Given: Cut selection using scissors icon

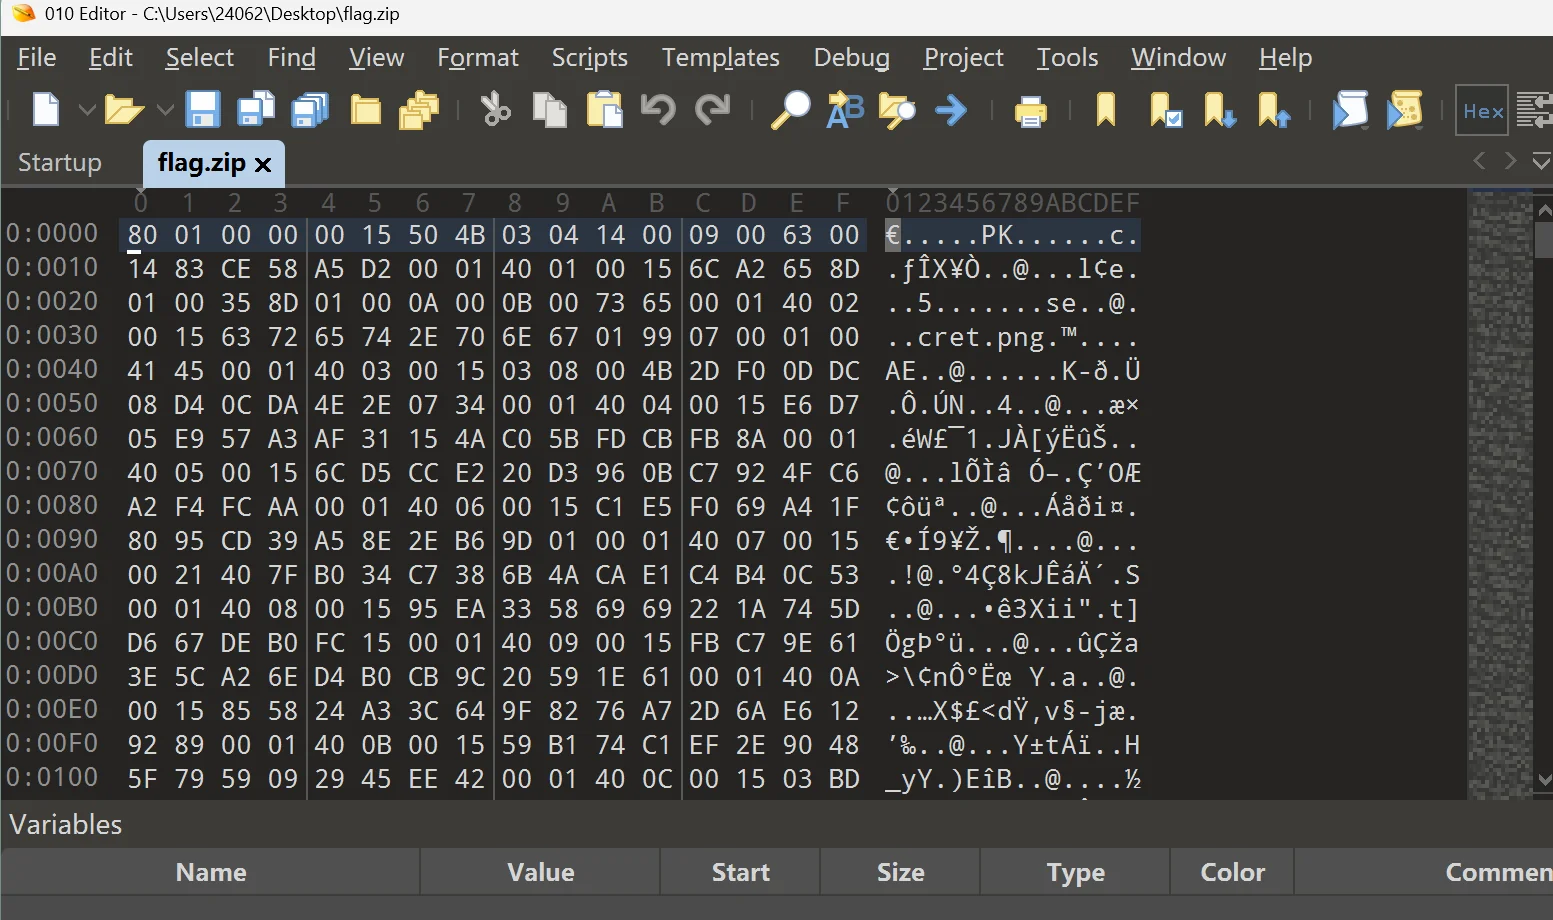Looking at the screenshot, I should (x=495, y=109).
